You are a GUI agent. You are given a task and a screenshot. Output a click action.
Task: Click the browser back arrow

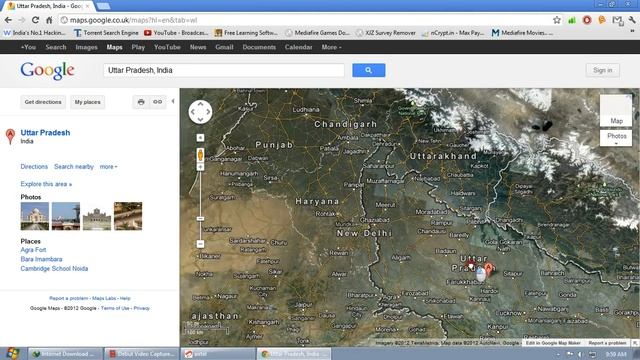8,20
